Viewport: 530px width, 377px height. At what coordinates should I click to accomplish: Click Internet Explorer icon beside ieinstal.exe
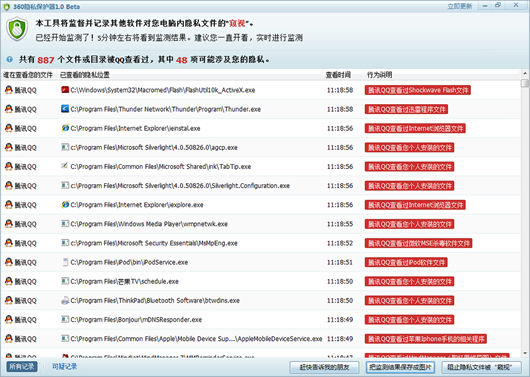click(x=65, y=128)
